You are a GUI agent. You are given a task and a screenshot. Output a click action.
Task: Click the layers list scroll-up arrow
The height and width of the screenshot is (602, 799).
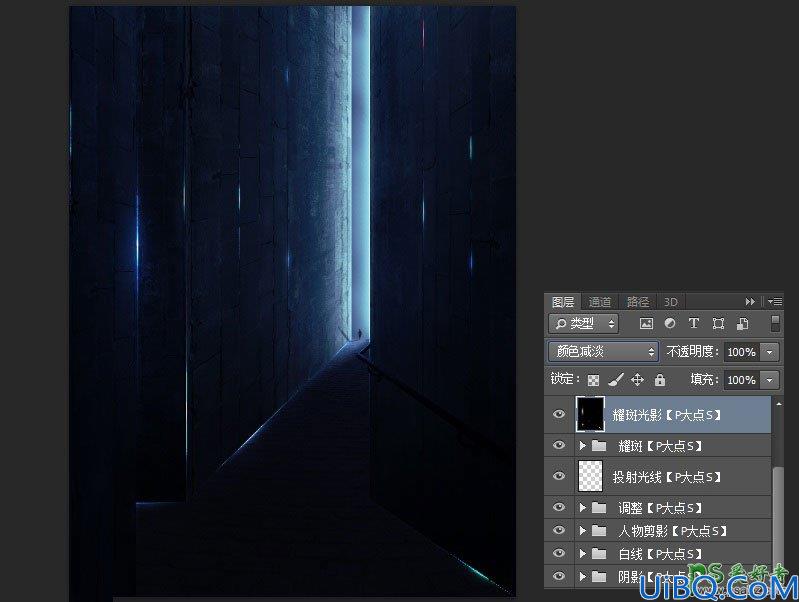pos(778,404)
